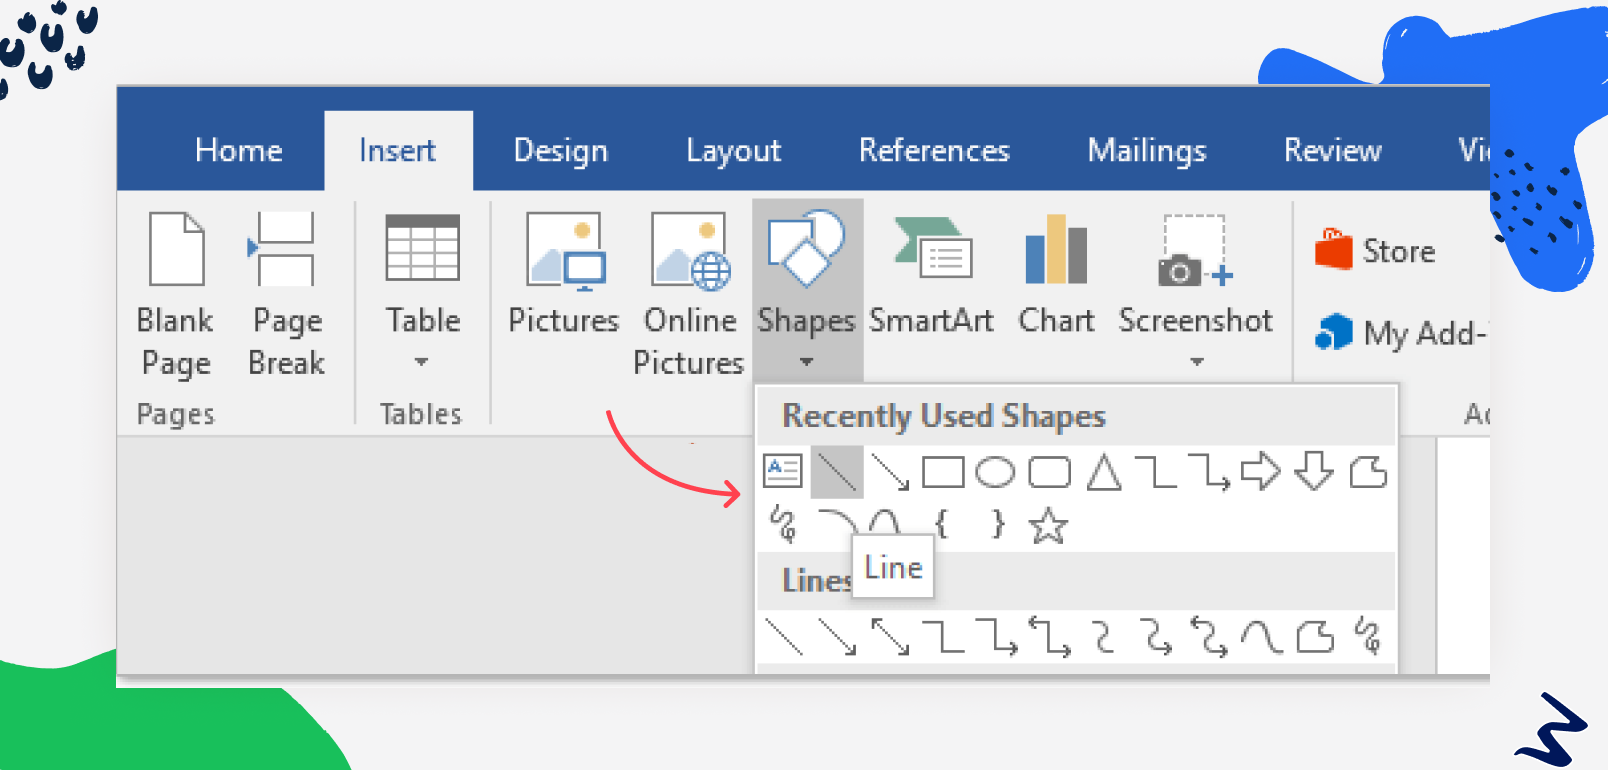This screenshot has height=770, width=1608.
Task: Choose the Left Brace shape
Action: (941, 523)
